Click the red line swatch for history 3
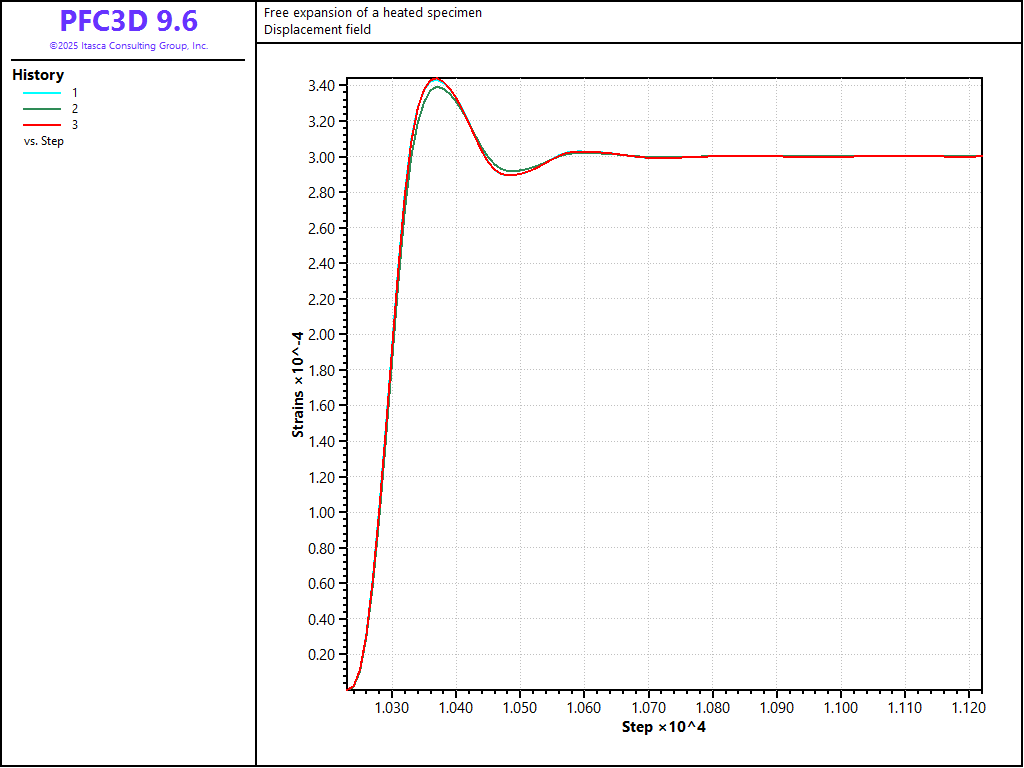 tap(42, 124)
